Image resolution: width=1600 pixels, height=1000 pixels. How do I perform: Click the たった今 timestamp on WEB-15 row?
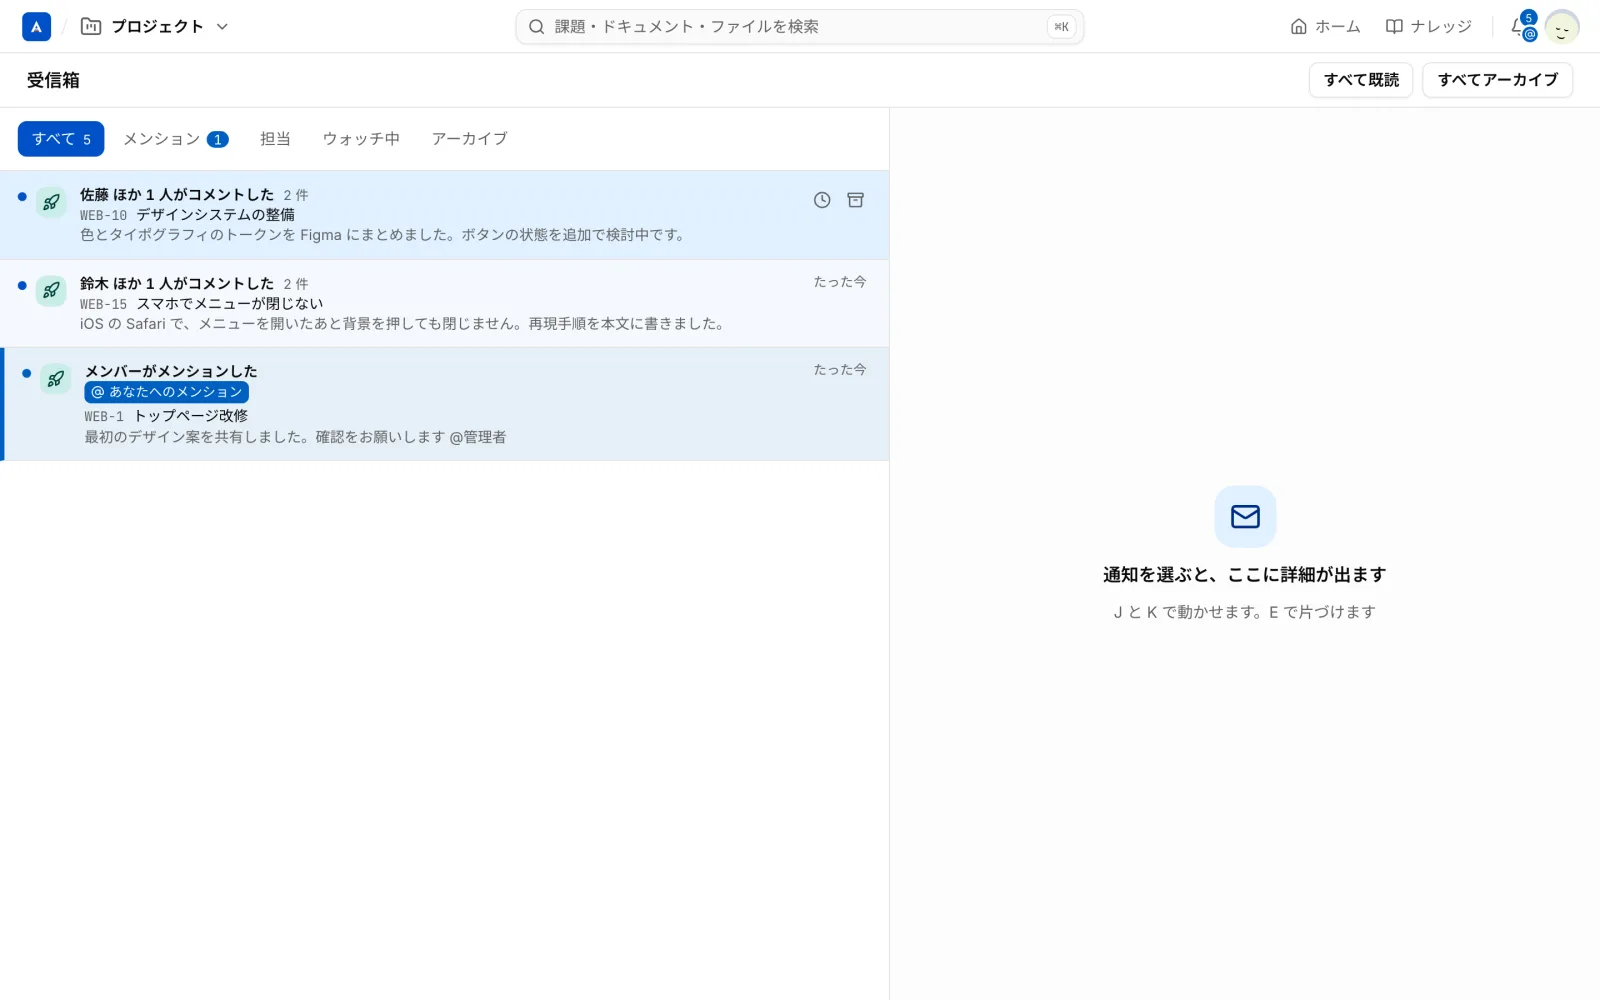[x=840, y=282]
